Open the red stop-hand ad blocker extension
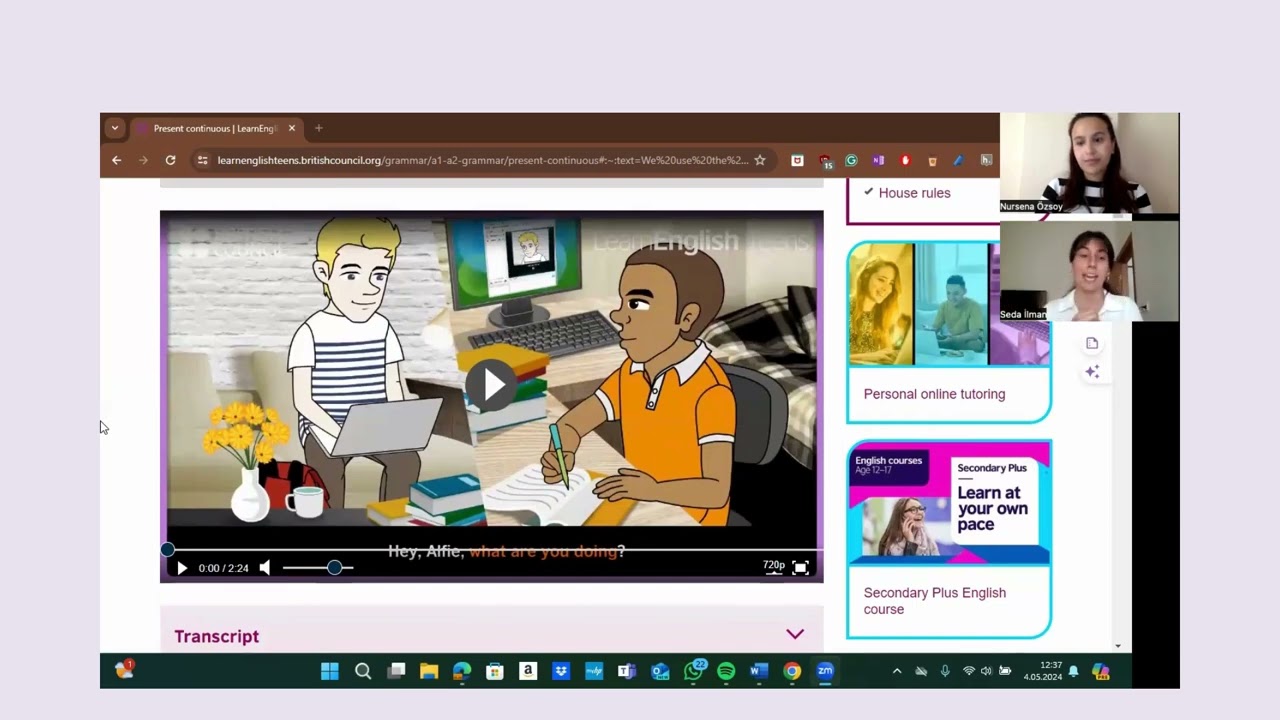The height and width of the screenshot is (720, 1280). [905, 160]
